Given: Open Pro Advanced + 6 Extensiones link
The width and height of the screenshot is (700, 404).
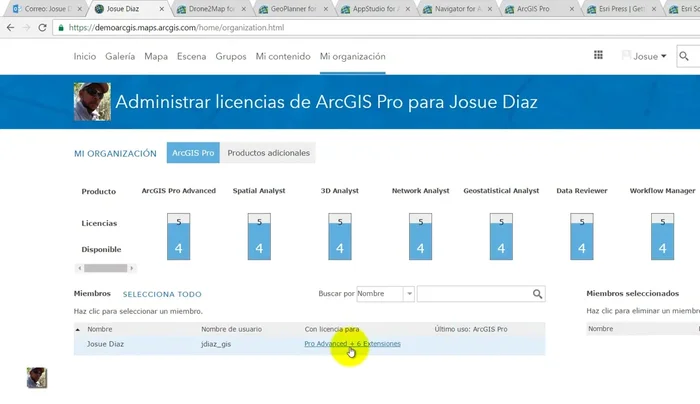Looking at the screenshot, I should (352, 344).
